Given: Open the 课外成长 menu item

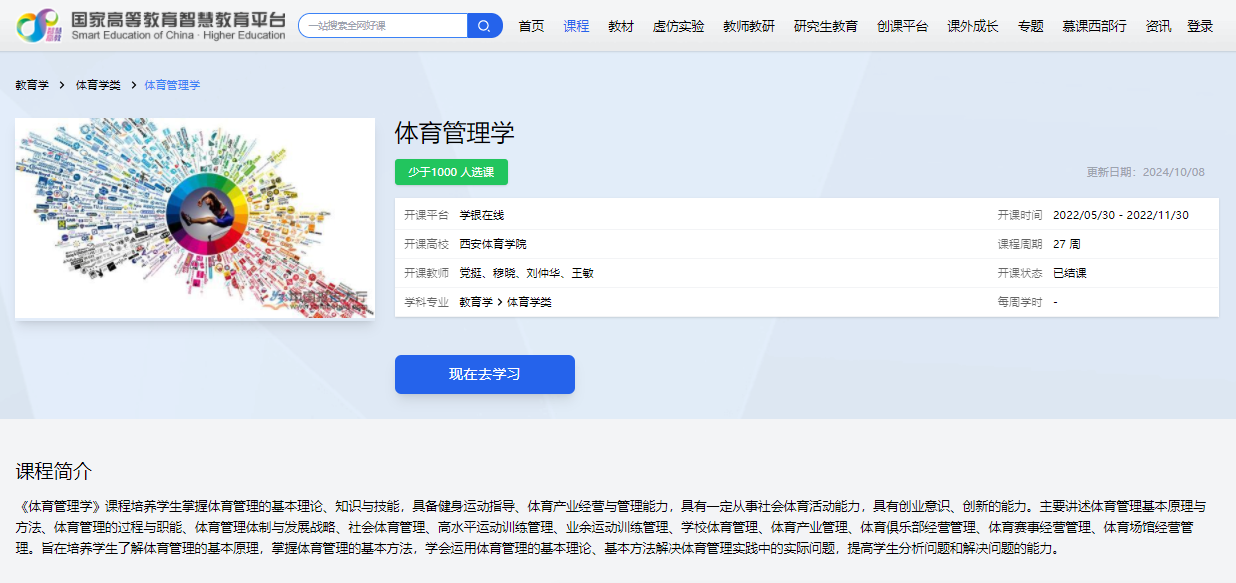Looking at the screenshot, I should click(973, 26).
